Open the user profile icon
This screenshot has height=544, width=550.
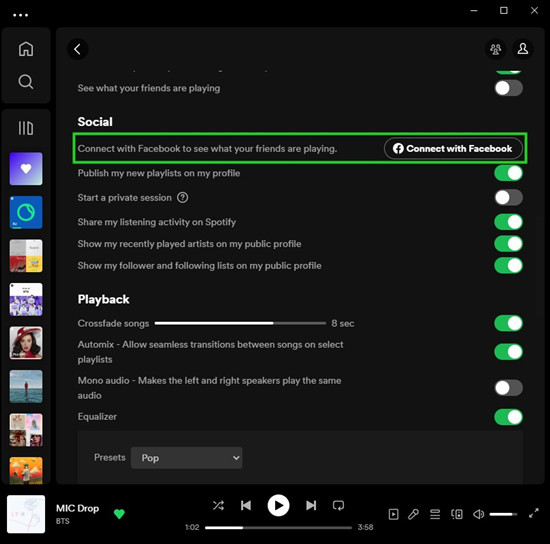point(523,49)
